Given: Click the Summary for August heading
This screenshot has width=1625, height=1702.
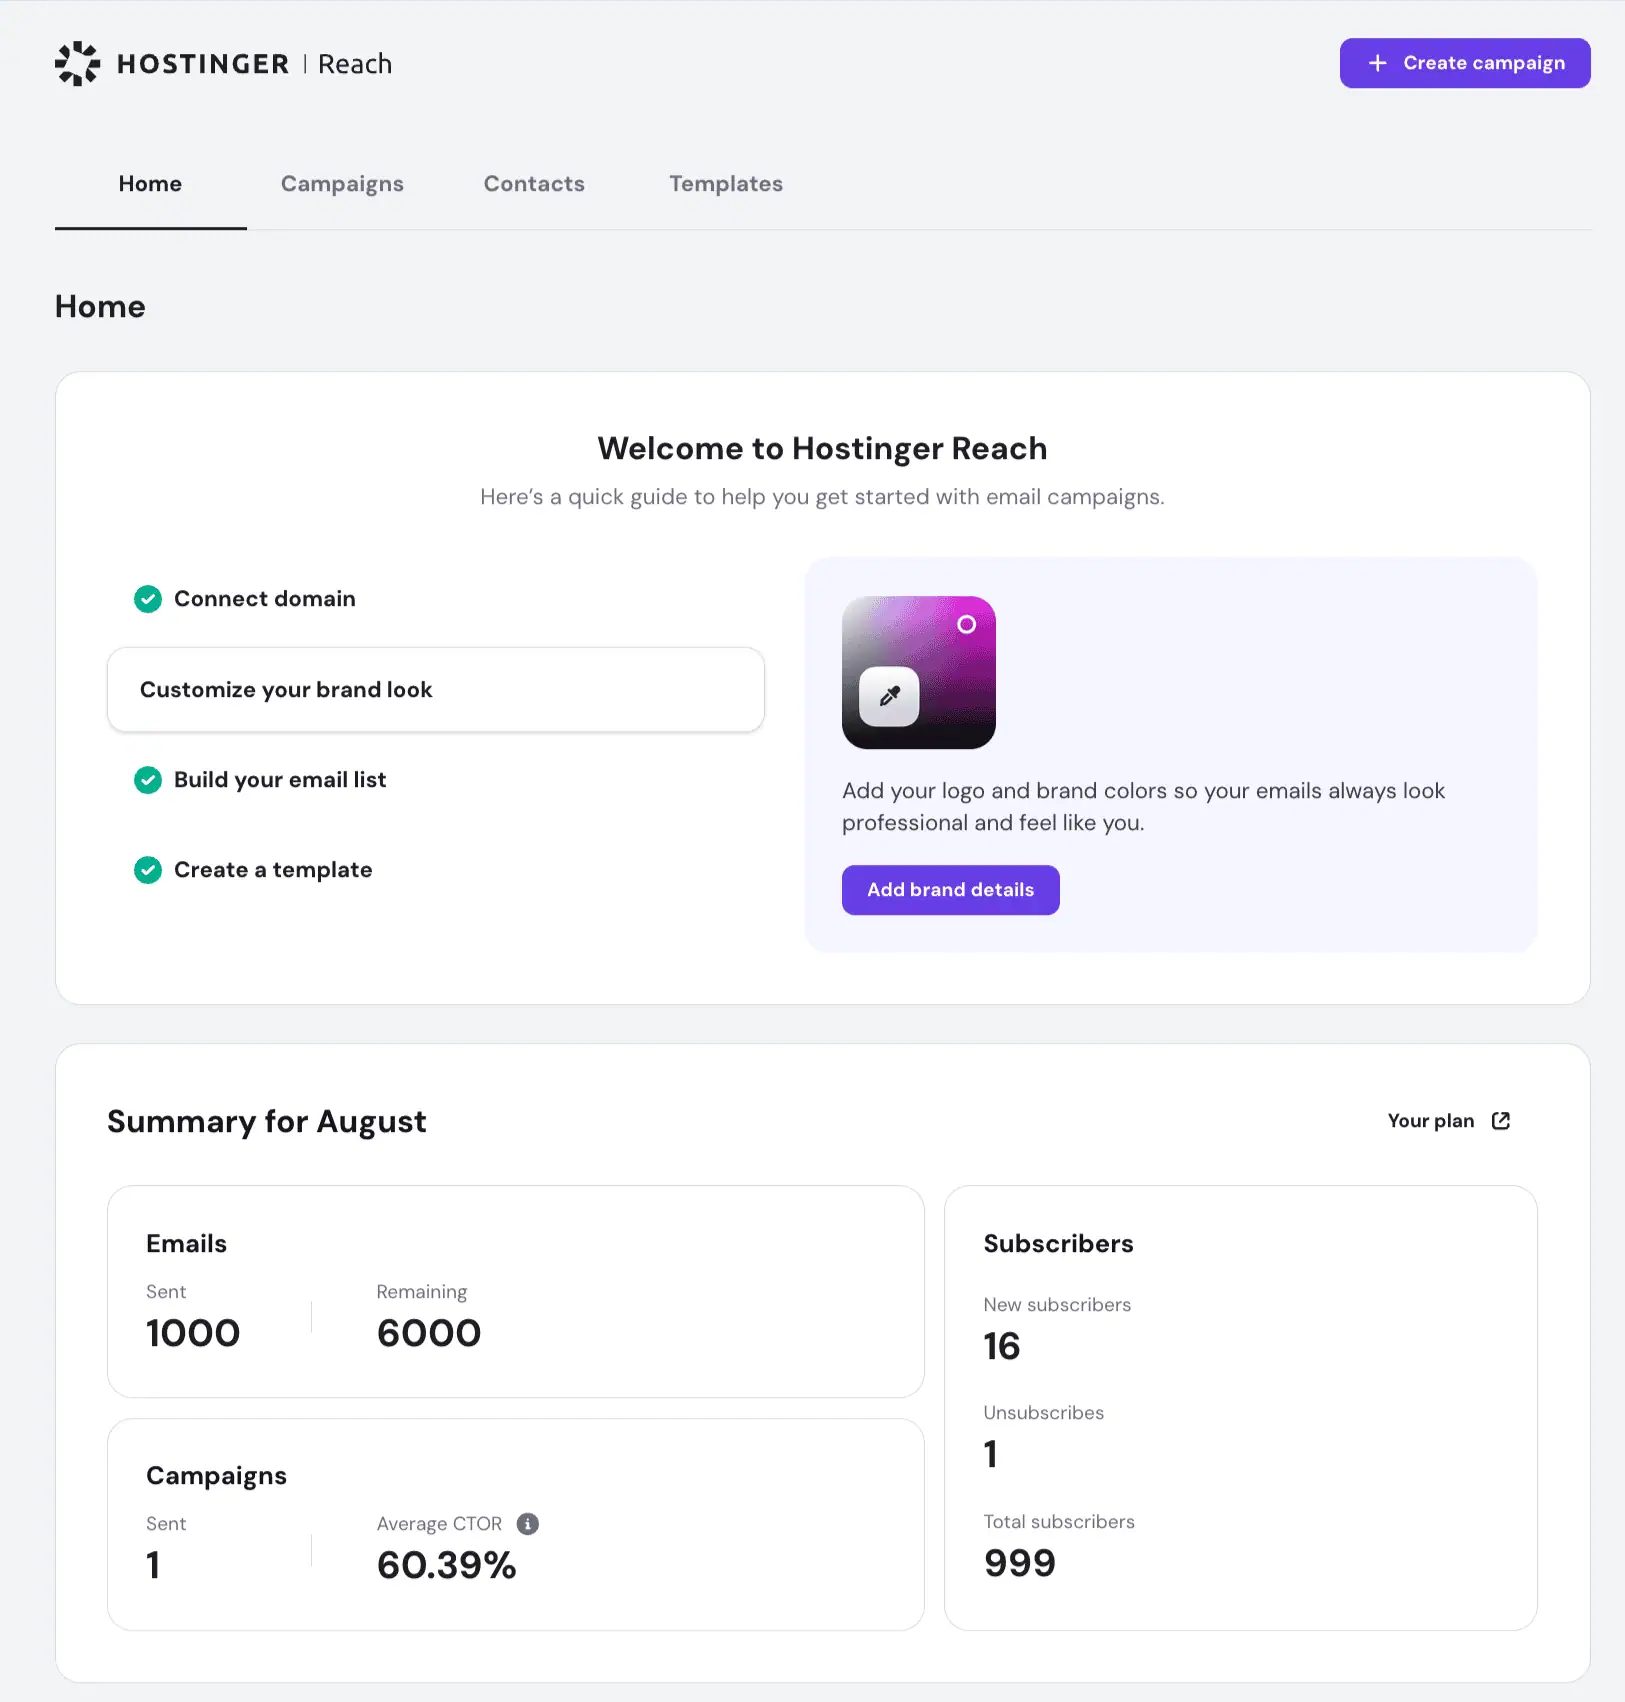Looking at the screenshot, I should click(267, 1122).
